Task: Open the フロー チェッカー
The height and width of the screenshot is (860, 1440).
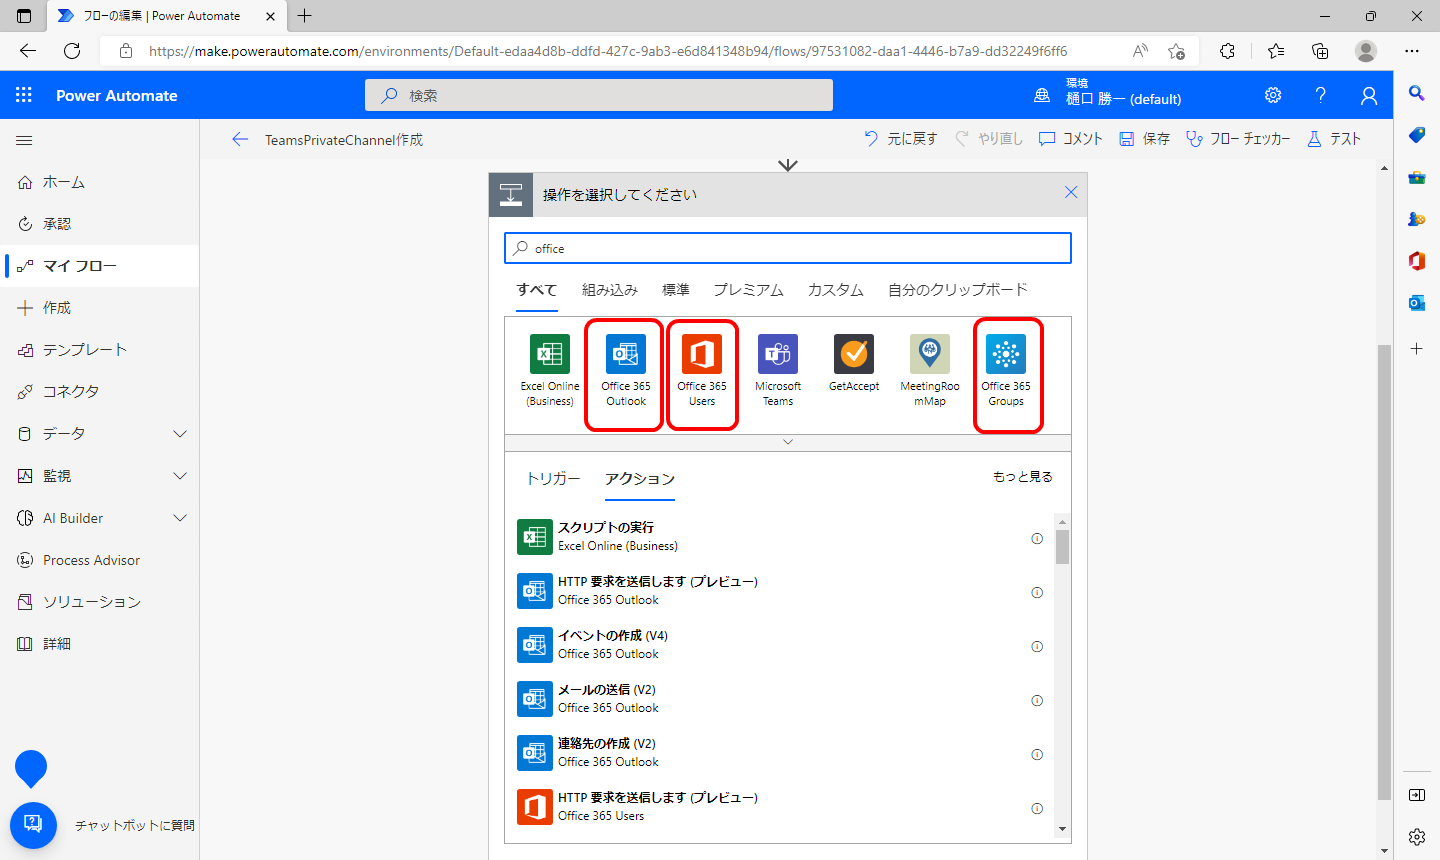Action: click(x=1238, y=139)
